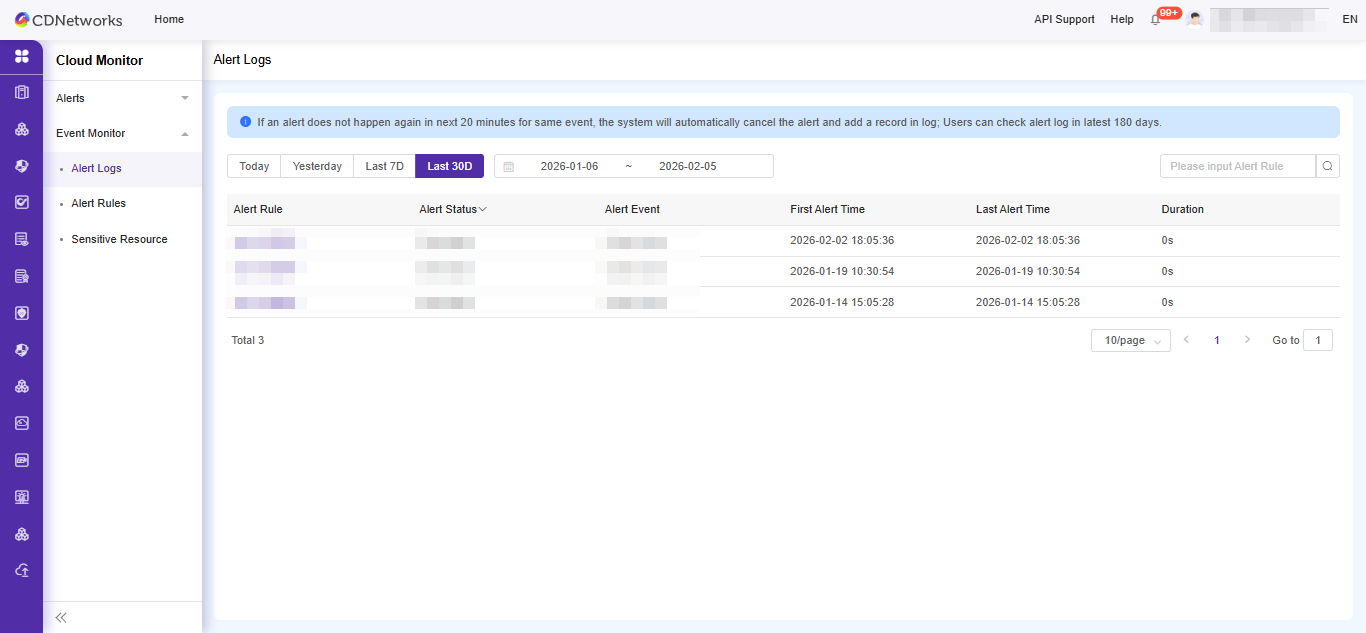Image resolution: width=1366 pixels, height=633 pixels.
Task: Click the user avatar icon
Action: click(1194, 19)
